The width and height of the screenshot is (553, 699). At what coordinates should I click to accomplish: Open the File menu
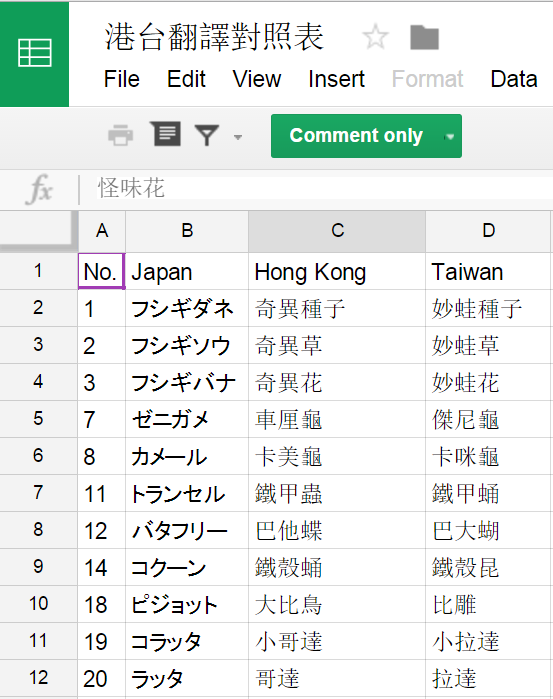click(x=122, y=79)
